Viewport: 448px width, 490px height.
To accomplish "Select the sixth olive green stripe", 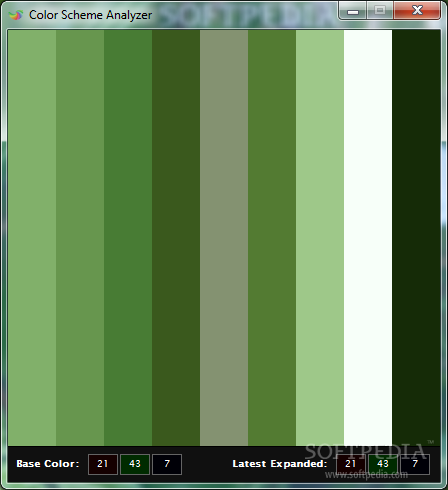I will pyautogui.click(x=272, y=238).
